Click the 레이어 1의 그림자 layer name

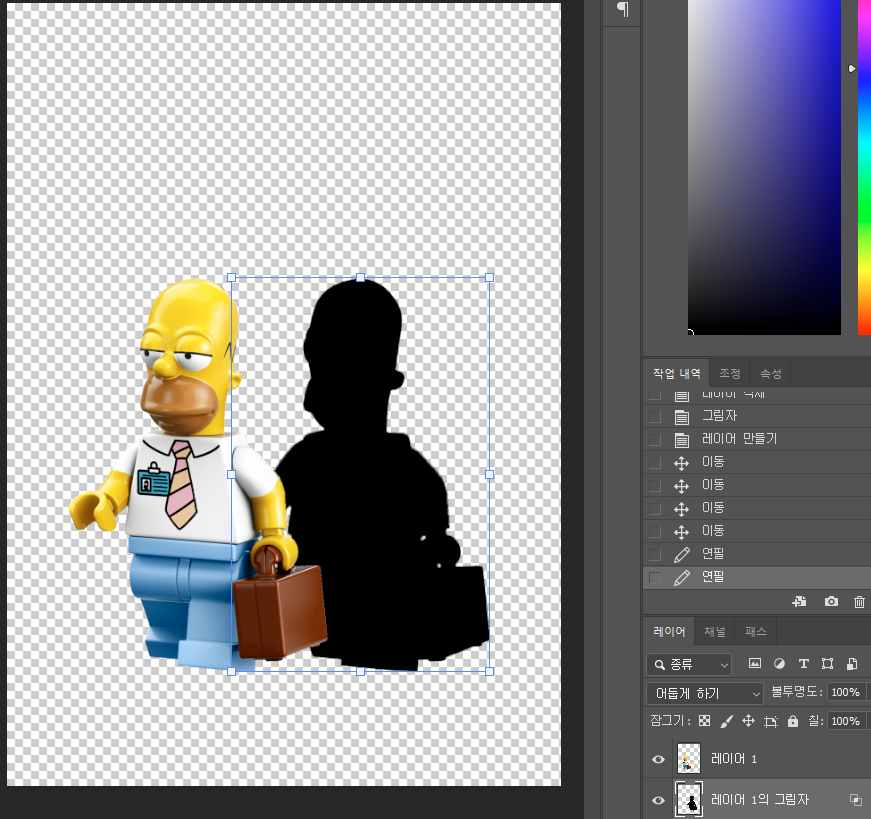(x=759, y=800)
